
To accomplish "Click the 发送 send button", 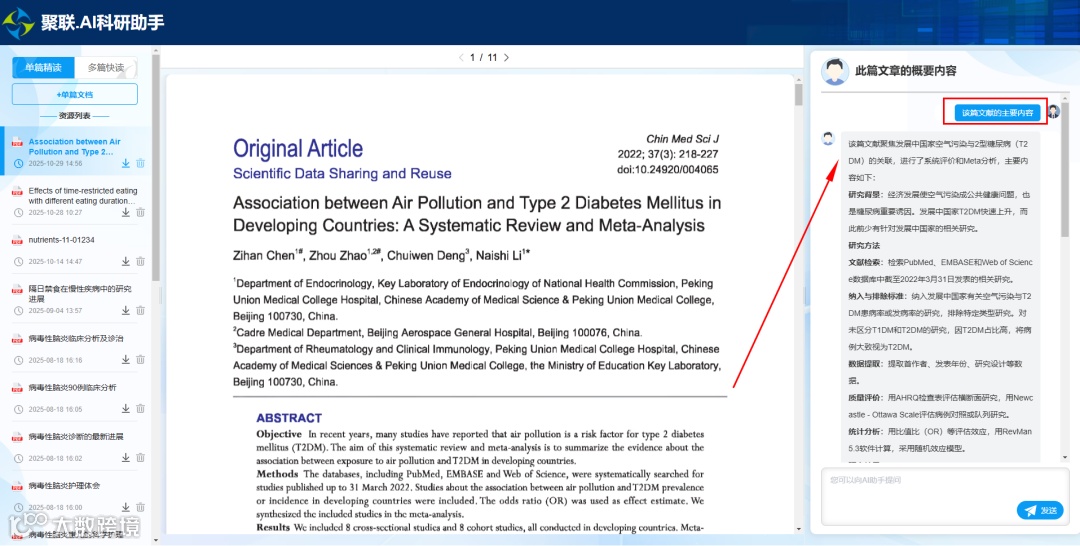I will tap(1040, 510).
